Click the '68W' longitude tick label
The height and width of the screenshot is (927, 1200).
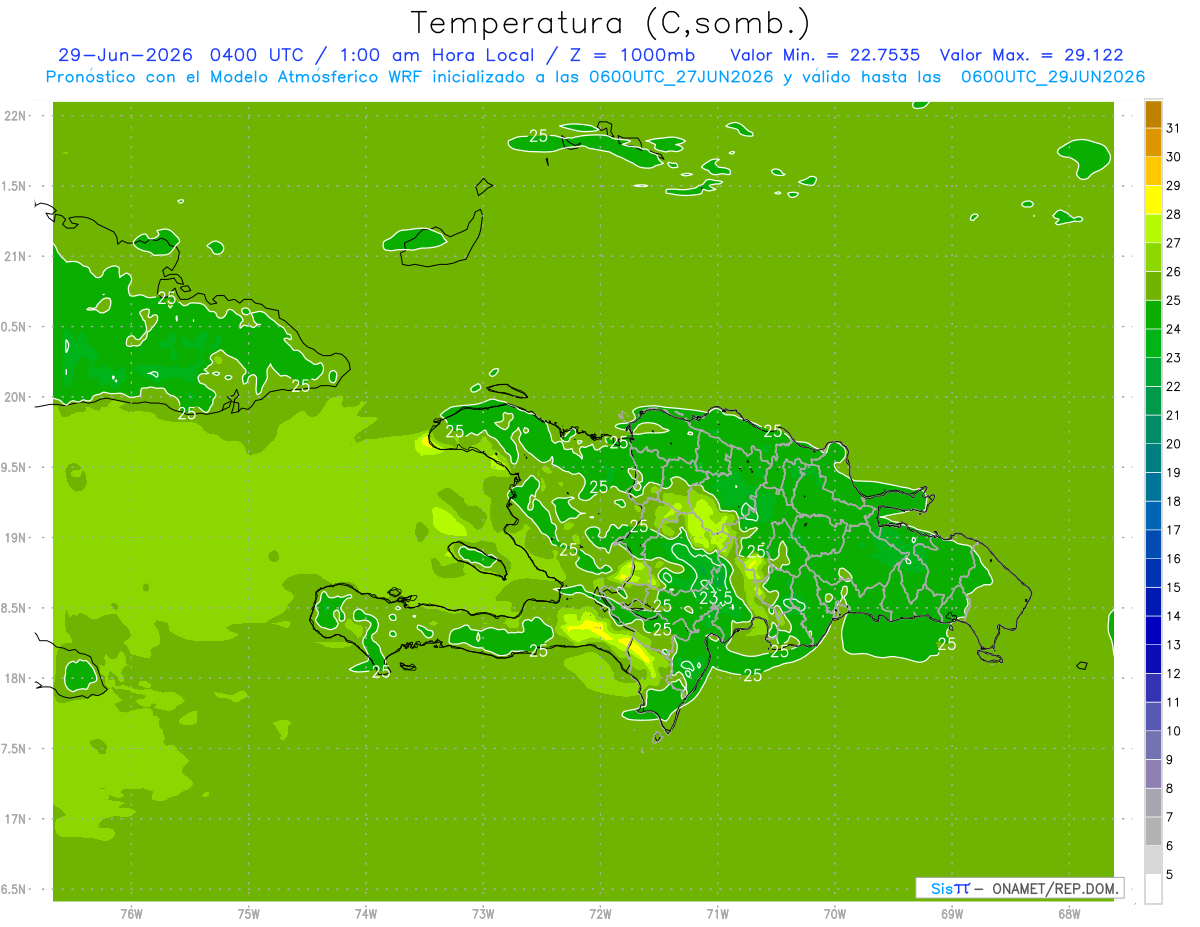(1069, 913)
